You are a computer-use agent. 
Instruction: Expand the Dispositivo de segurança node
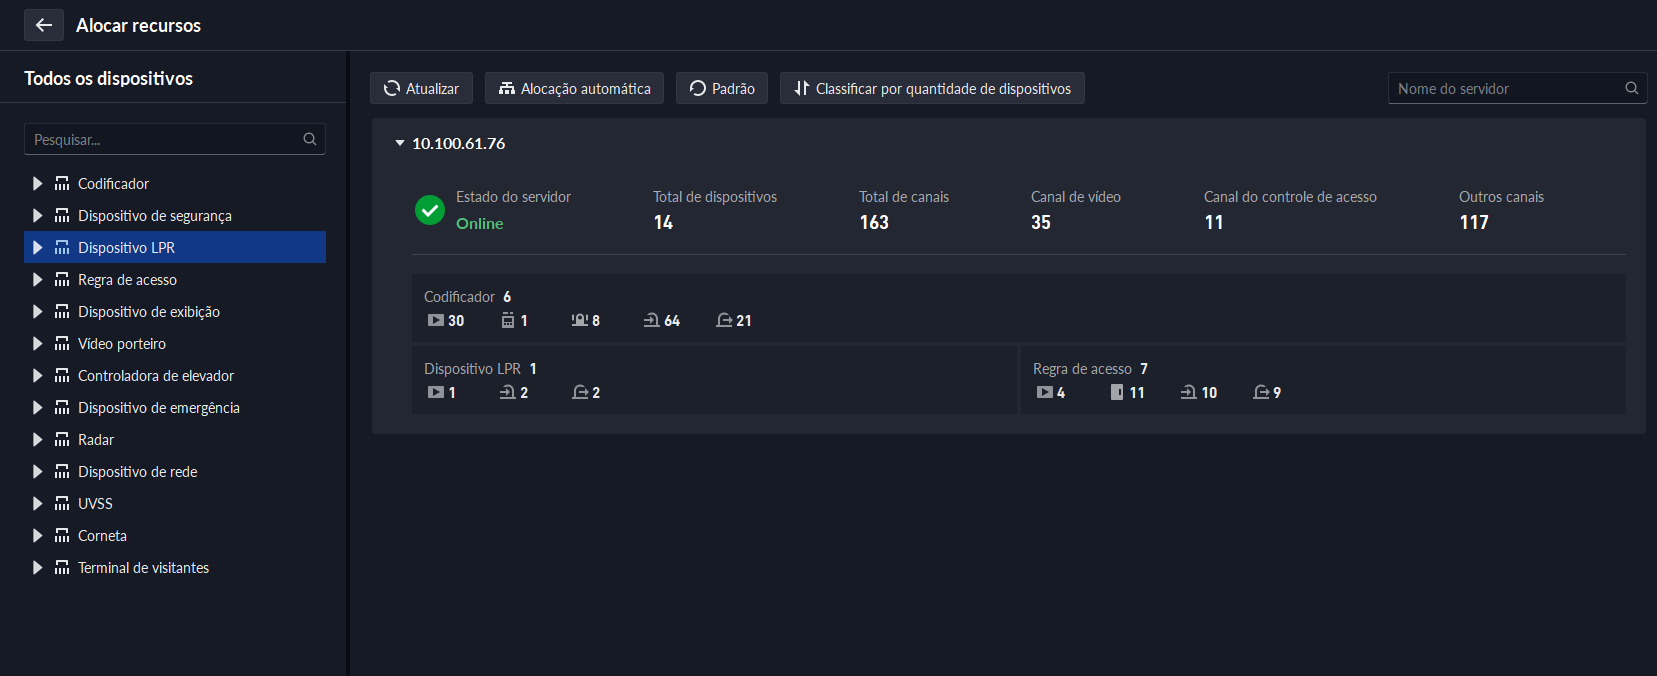[x=37, y=216]
